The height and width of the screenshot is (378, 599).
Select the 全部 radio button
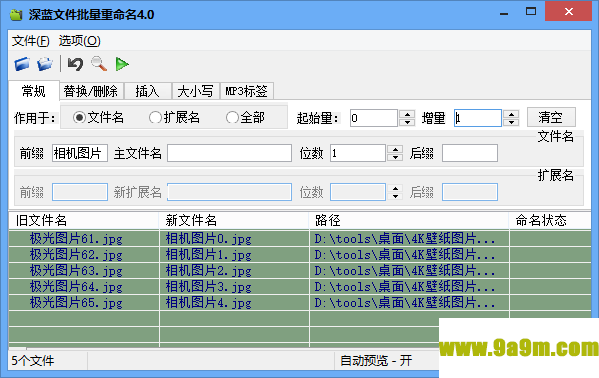point(245,117)
